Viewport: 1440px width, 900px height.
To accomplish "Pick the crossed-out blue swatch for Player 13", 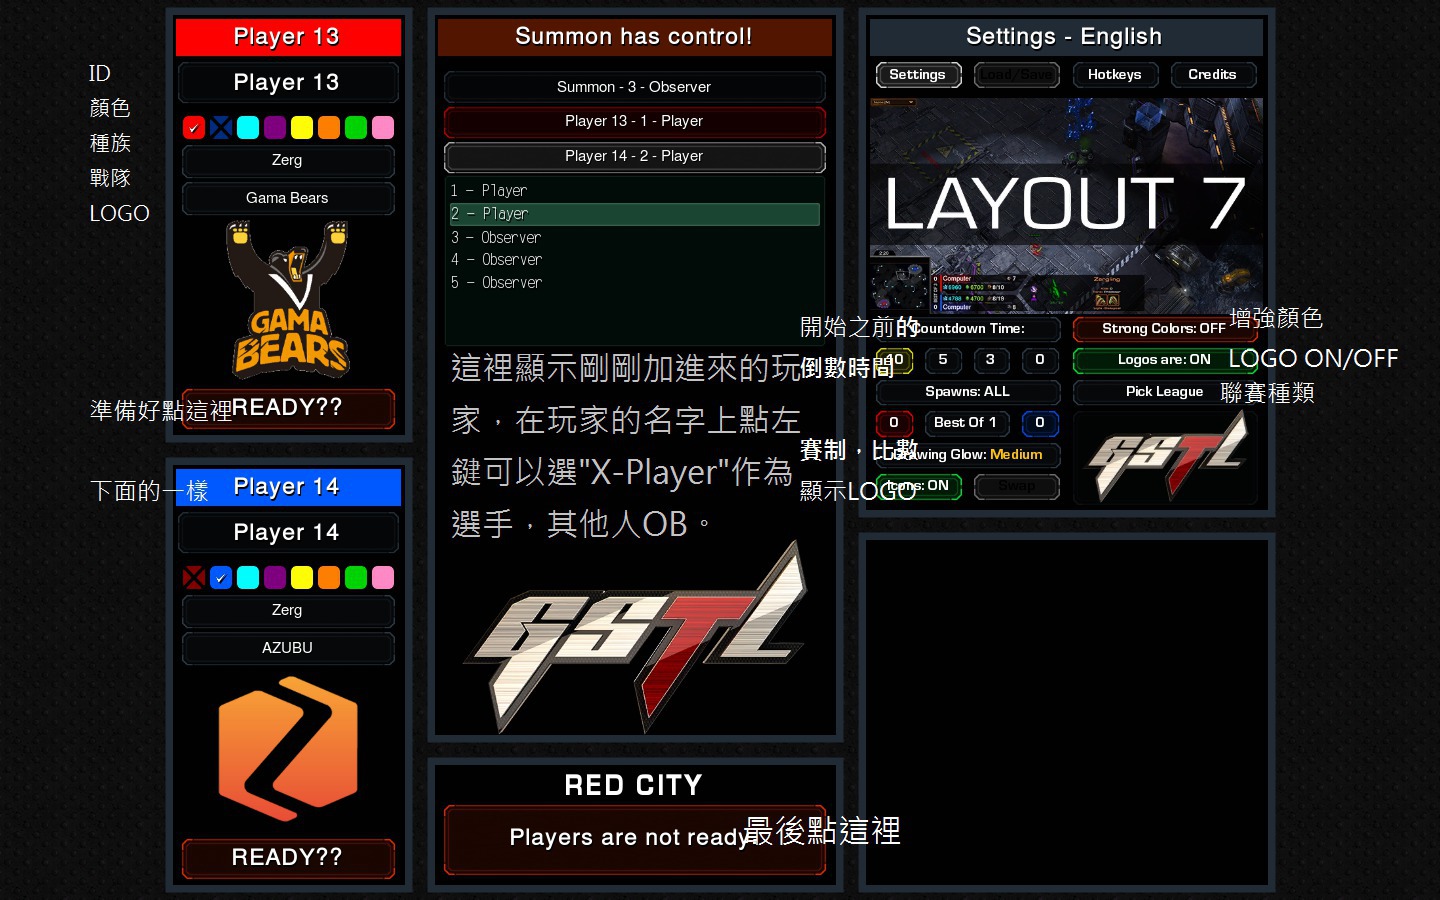I will [221, 128].
